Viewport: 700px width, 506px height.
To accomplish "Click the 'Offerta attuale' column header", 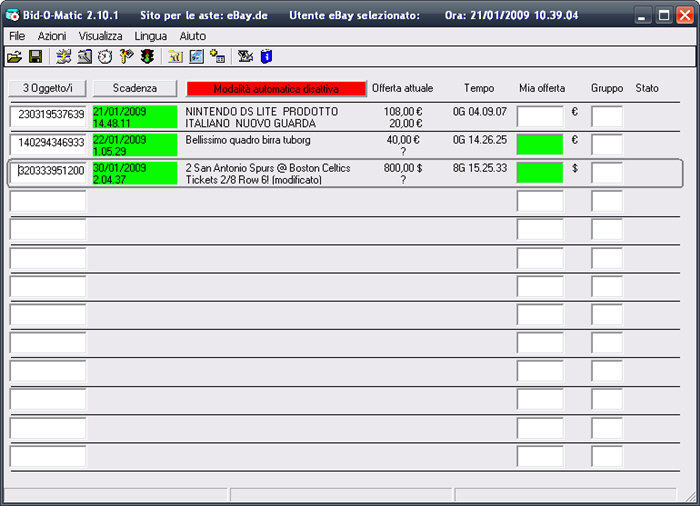I will click(x=402, y=88).
